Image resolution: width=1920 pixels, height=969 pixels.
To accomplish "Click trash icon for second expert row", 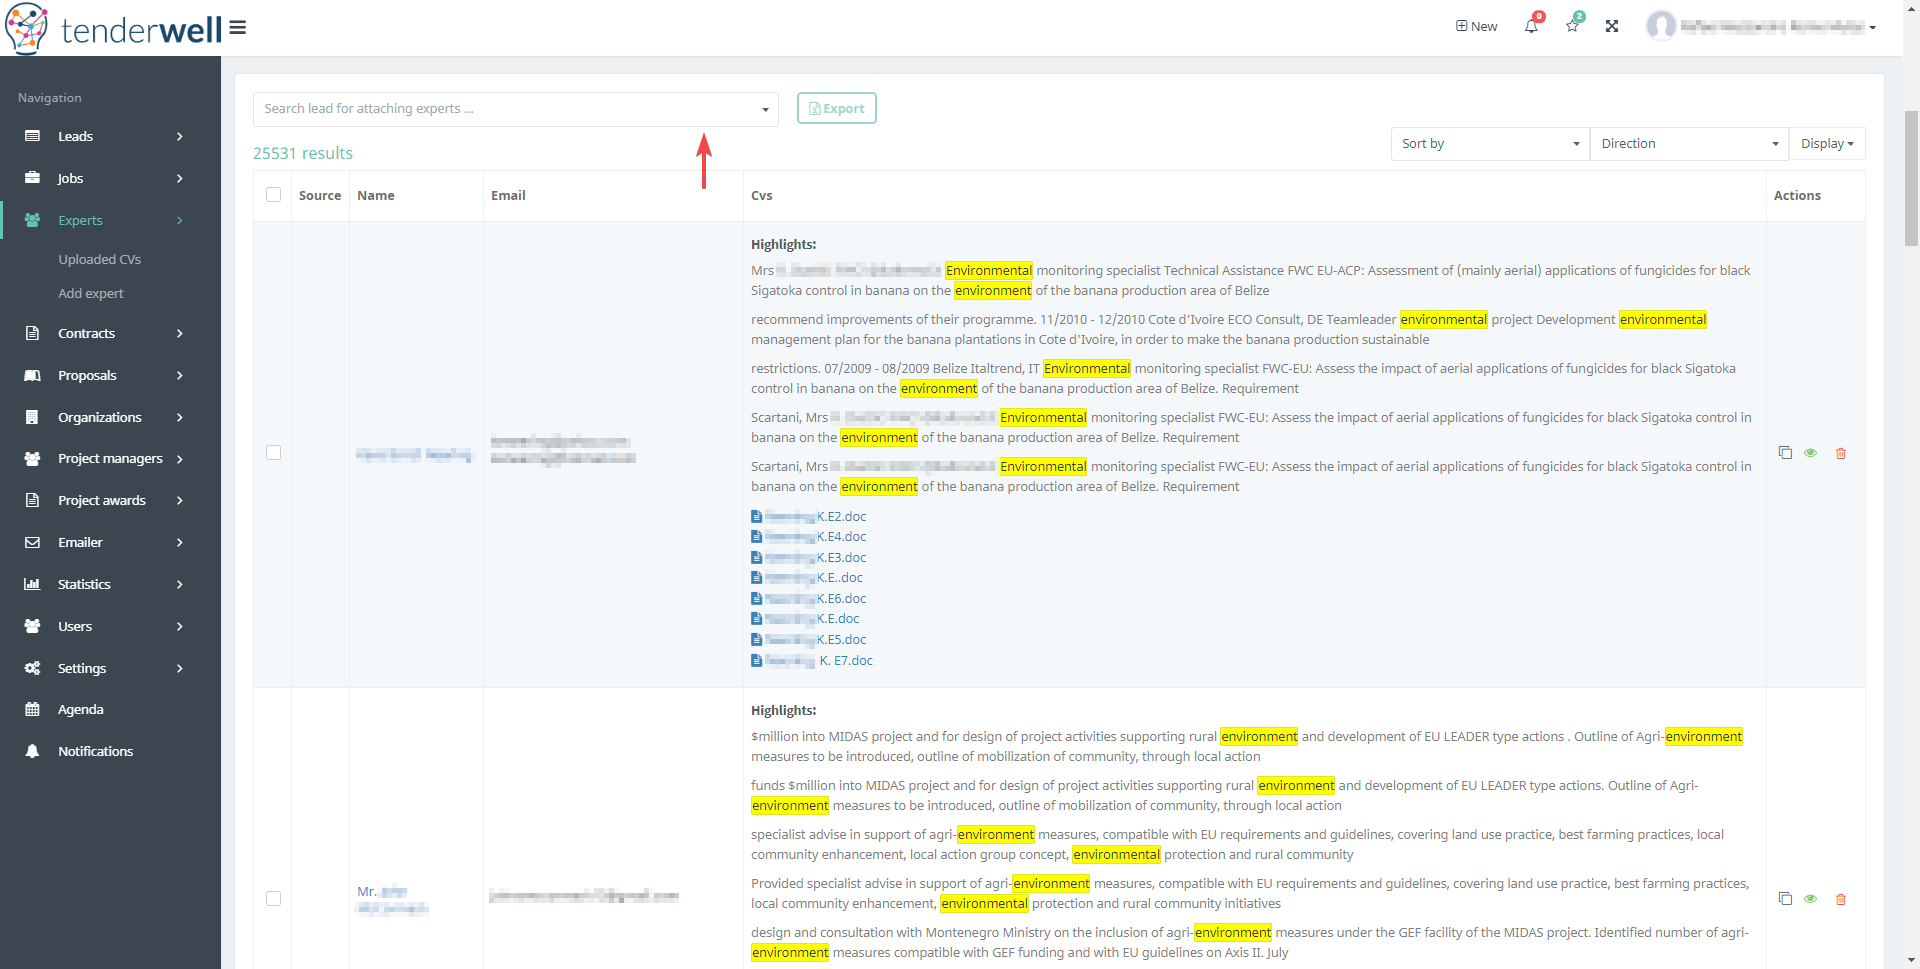I will [1841, 900].
